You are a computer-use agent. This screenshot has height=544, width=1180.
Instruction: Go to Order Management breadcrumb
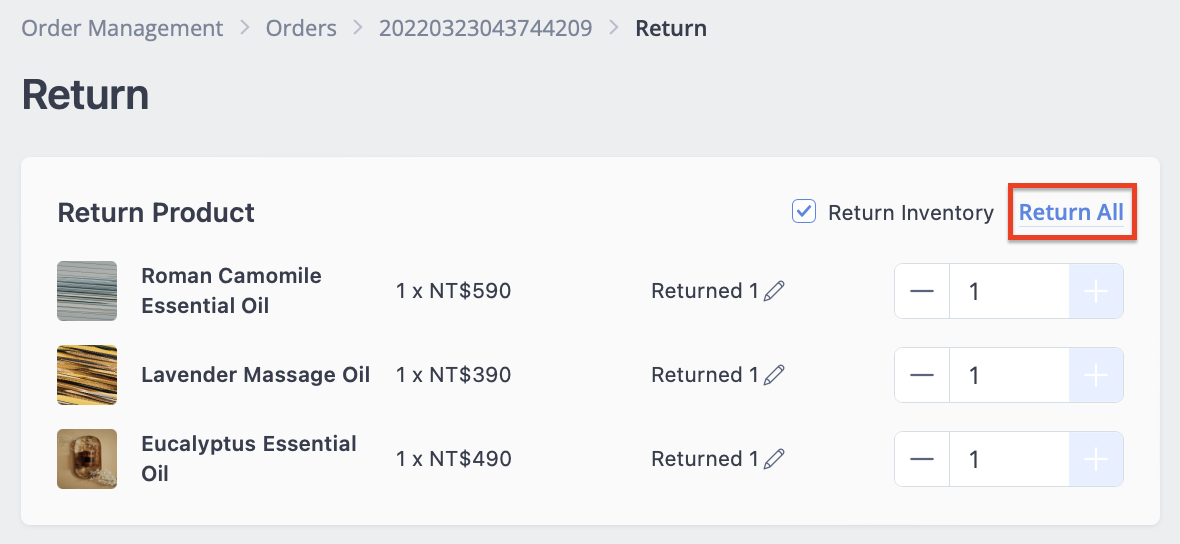click(122, 29)
